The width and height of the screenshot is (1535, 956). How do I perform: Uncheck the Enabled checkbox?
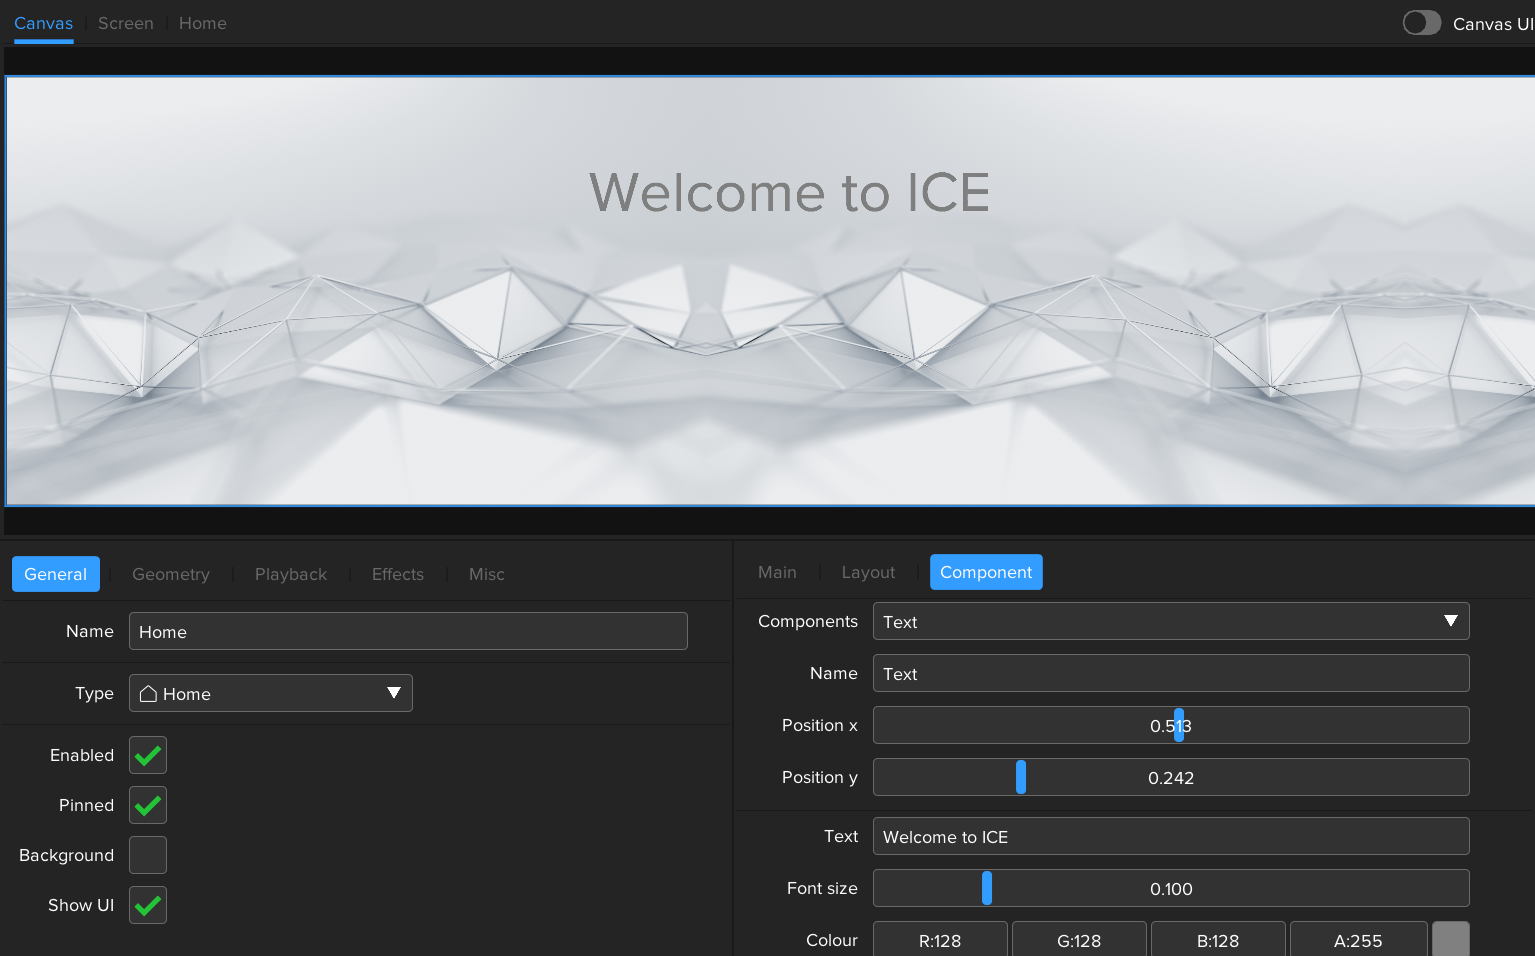(148, 755)
